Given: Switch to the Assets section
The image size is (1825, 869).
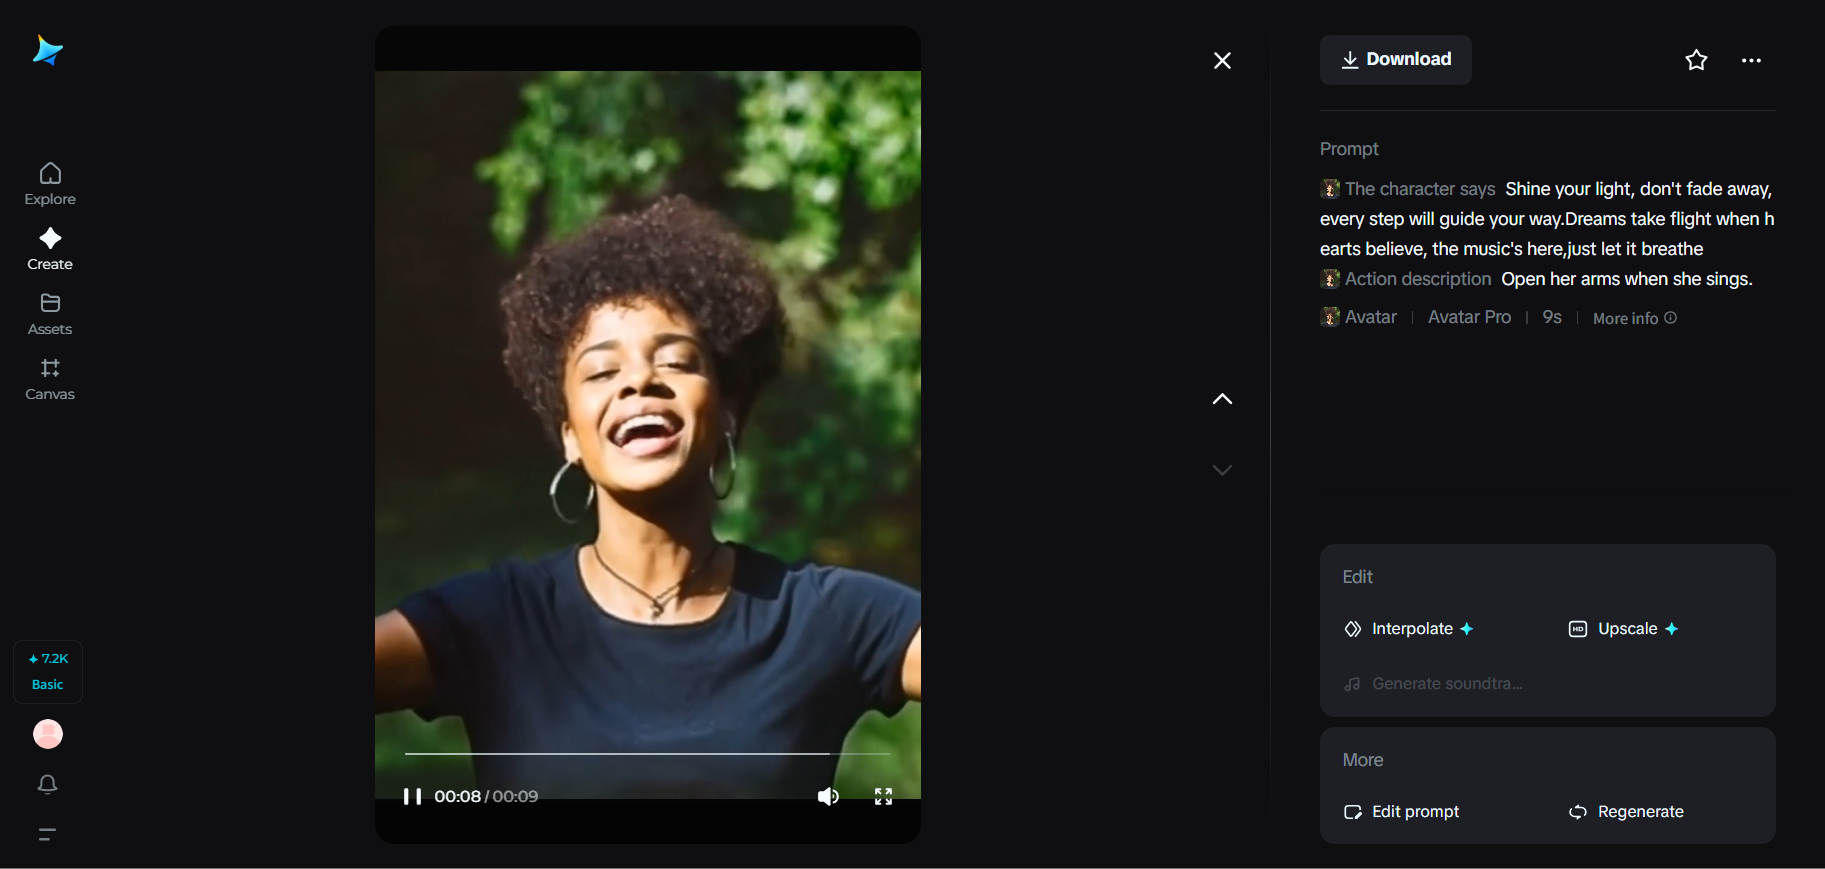Looking at the screenshot, I should (50, 314).
